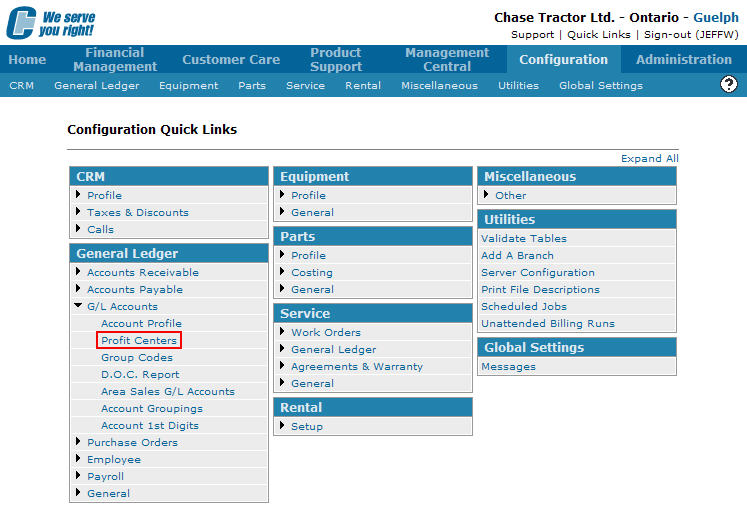Expand Taxes & Discounts arrow
The image size is (747, 526).
tap(78, 212)
